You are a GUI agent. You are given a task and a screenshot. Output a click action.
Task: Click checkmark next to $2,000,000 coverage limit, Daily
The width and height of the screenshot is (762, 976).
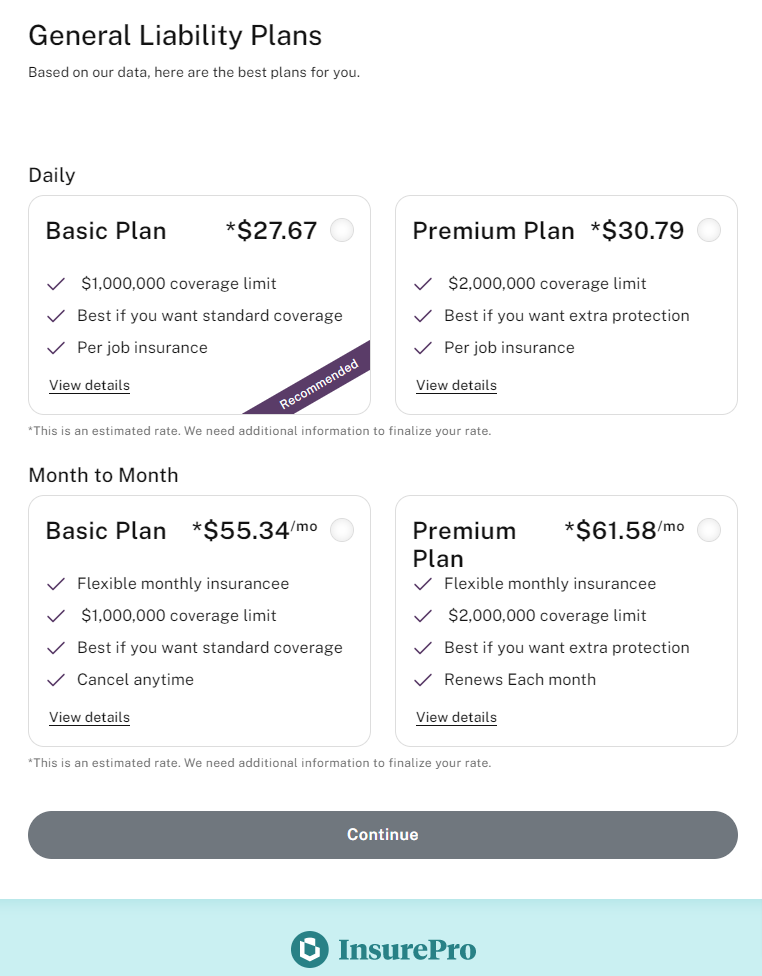(x=424, y=284)
